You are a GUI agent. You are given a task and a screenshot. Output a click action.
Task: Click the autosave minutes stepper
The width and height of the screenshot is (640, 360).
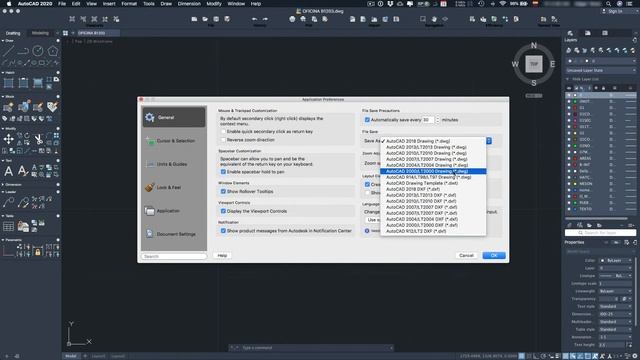click(x=438, y=120)
